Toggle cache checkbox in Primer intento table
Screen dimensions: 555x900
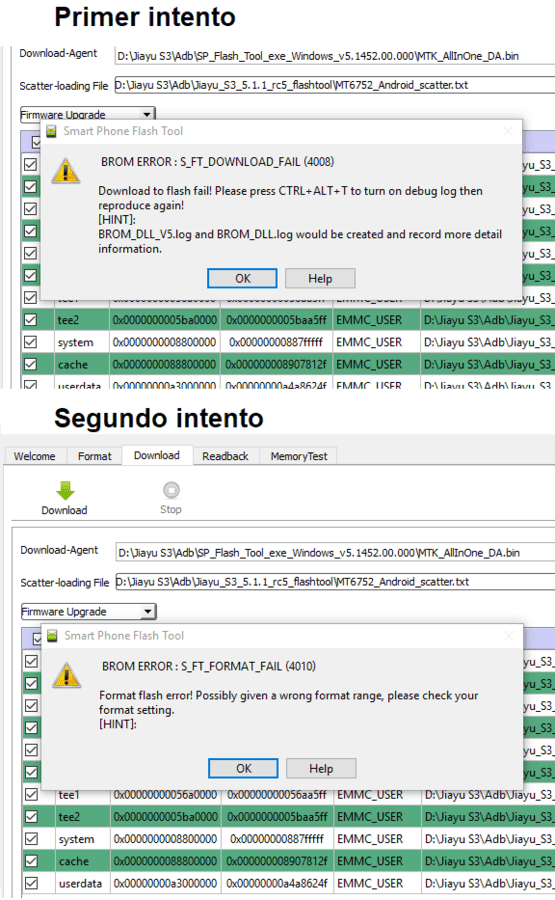tap(30, 364)
